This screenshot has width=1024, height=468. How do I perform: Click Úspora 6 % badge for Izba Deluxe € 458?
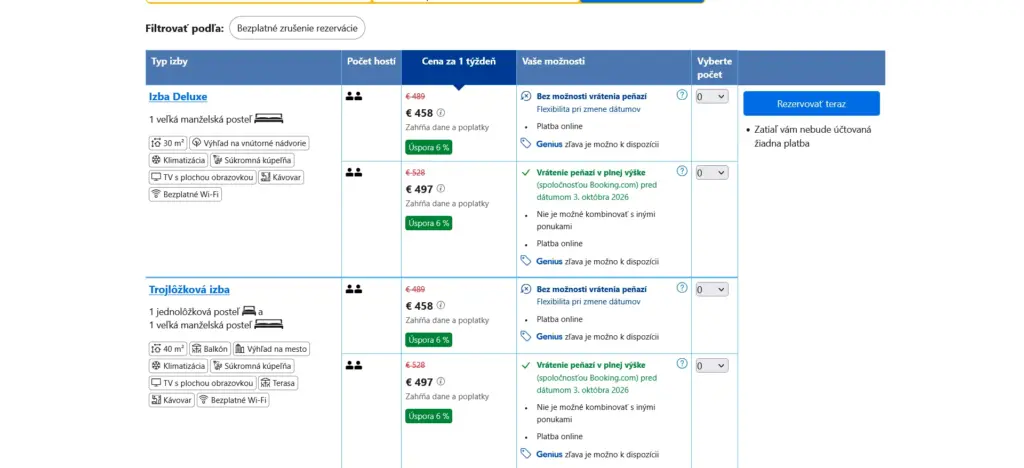coord(428,147)
